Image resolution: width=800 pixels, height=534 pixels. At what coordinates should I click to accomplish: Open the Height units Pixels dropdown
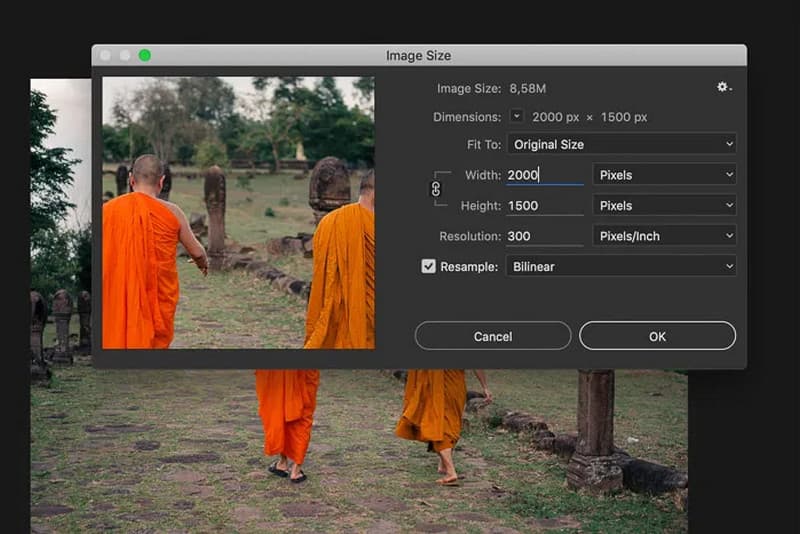click(664, 205)
